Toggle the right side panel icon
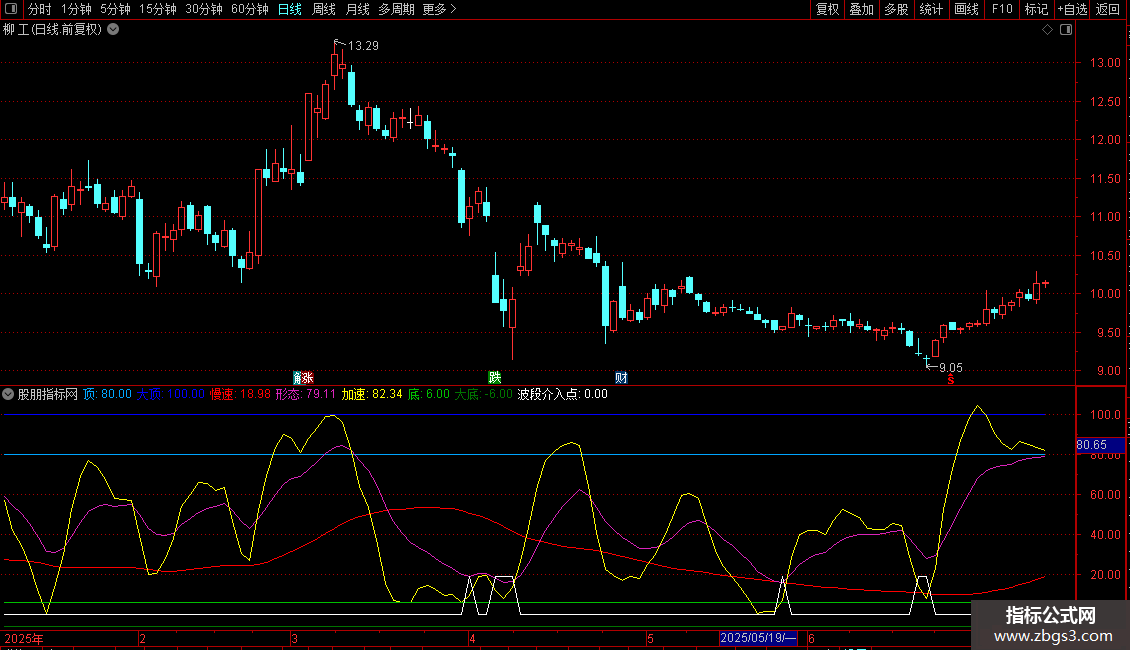This screenshot has height=650, width=1130. click(x=1064, y=29)
